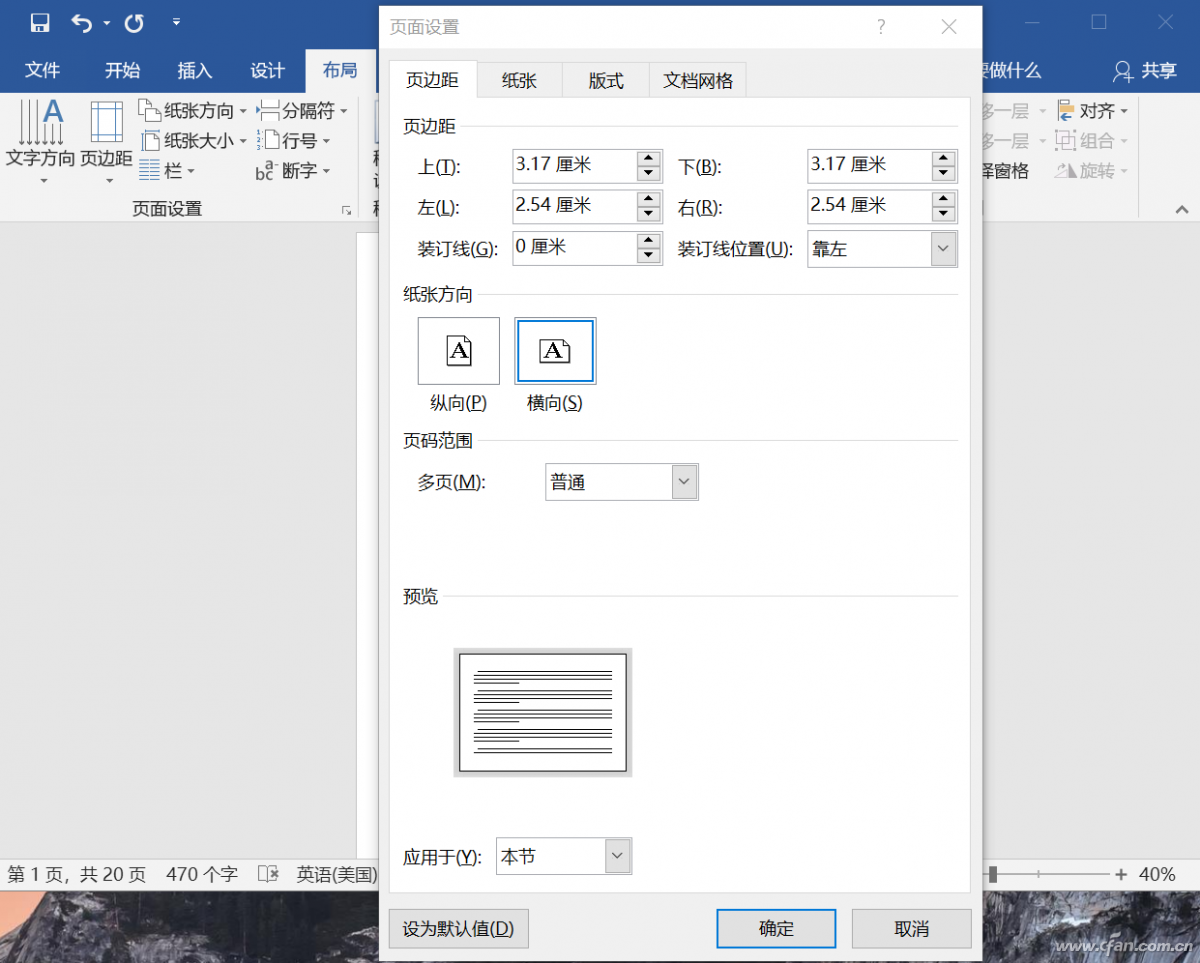Click the 左 left margin input field
1200x963 pixels.
573,207
